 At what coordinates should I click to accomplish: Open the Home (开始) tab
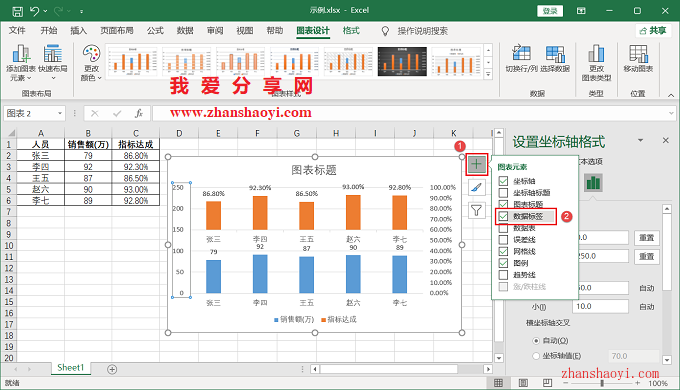49,30
